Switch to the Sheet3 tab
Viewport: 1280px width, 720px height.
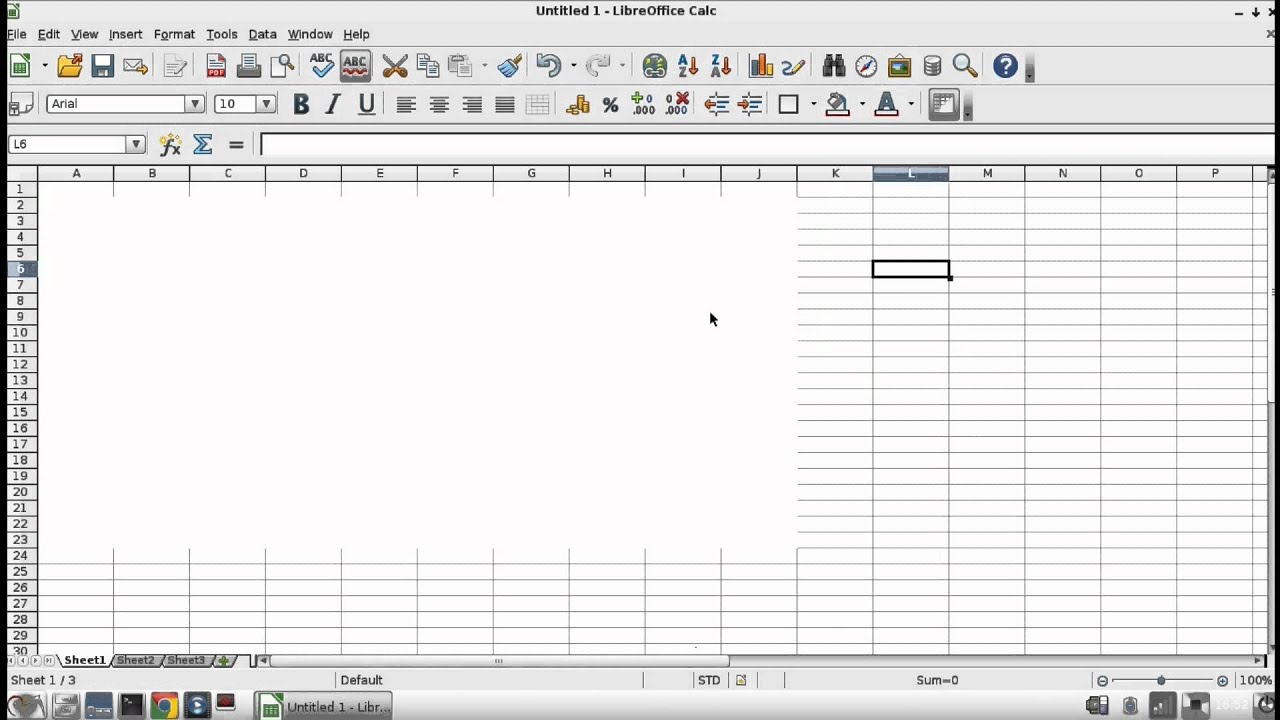click(x=185, y=660)
